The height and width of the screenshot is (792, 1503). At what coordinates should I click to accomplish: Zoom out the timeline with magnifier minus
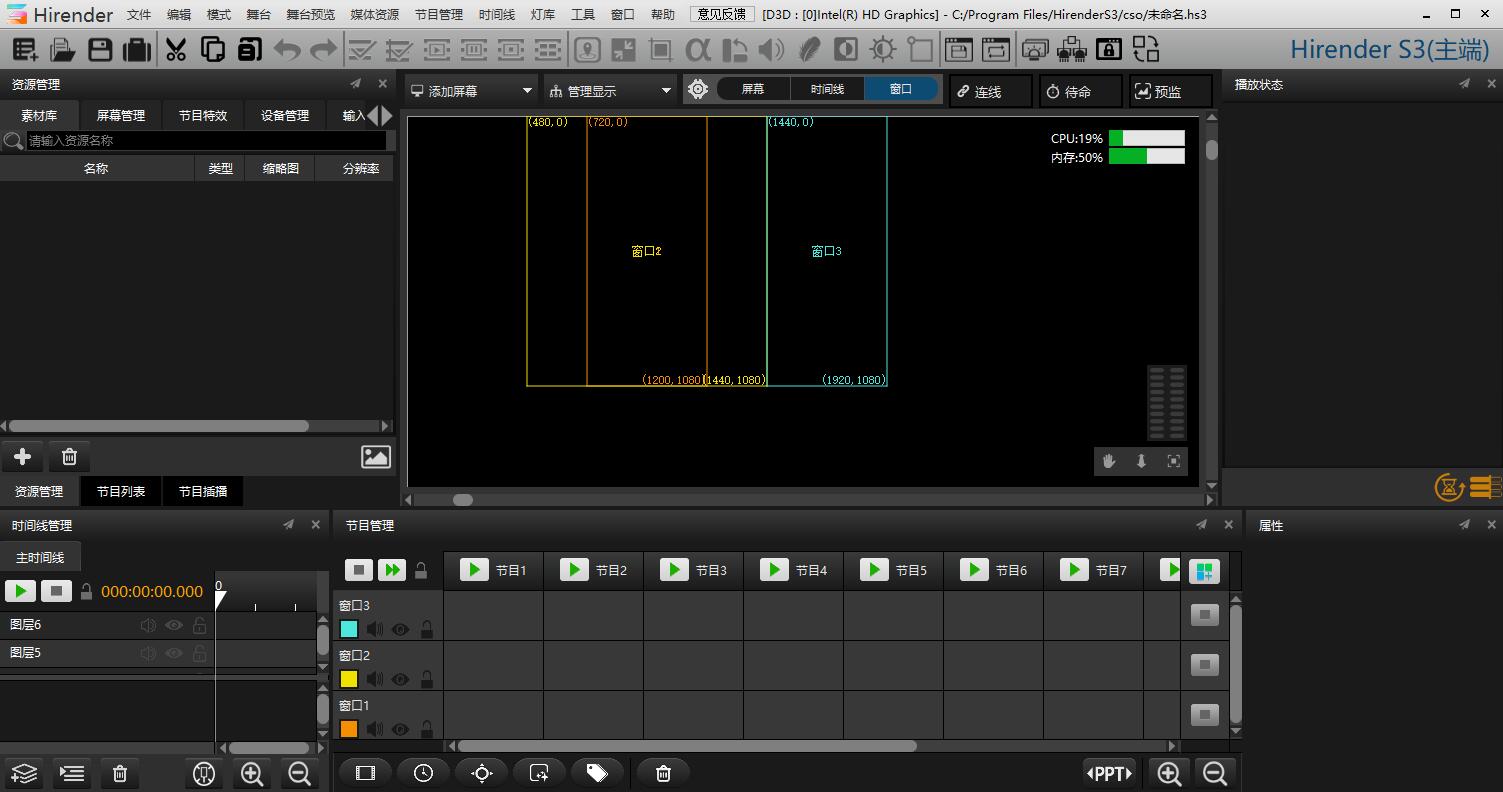coord(299,773)
